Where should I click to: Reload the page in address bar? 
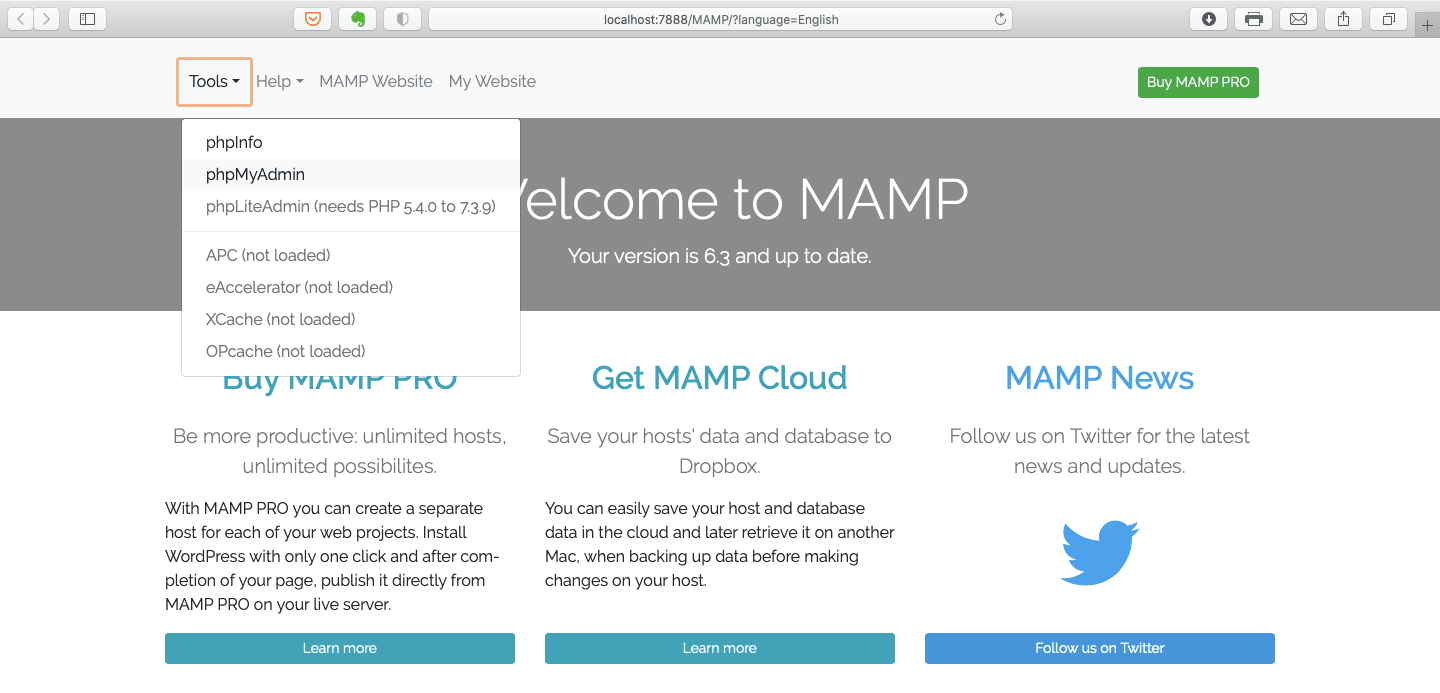click(999, 19)
